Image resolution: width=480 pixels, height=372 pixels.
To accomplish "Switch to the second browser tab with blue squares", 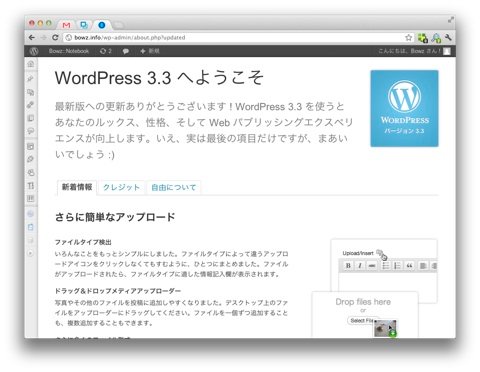I will 84,25.
